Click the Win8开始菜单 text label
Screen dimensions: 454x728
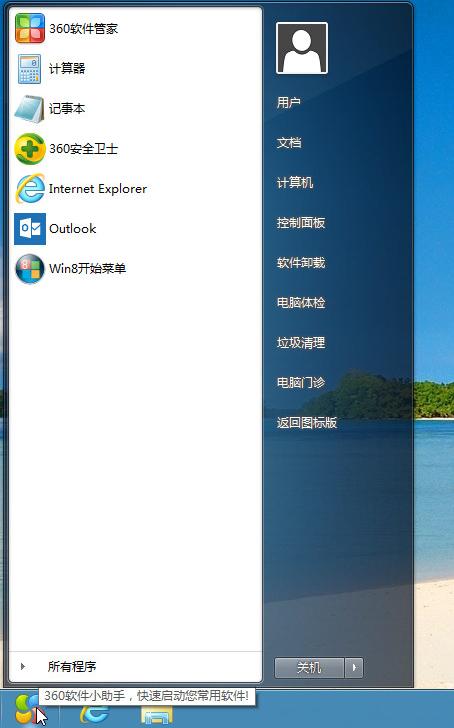point(88,268)
